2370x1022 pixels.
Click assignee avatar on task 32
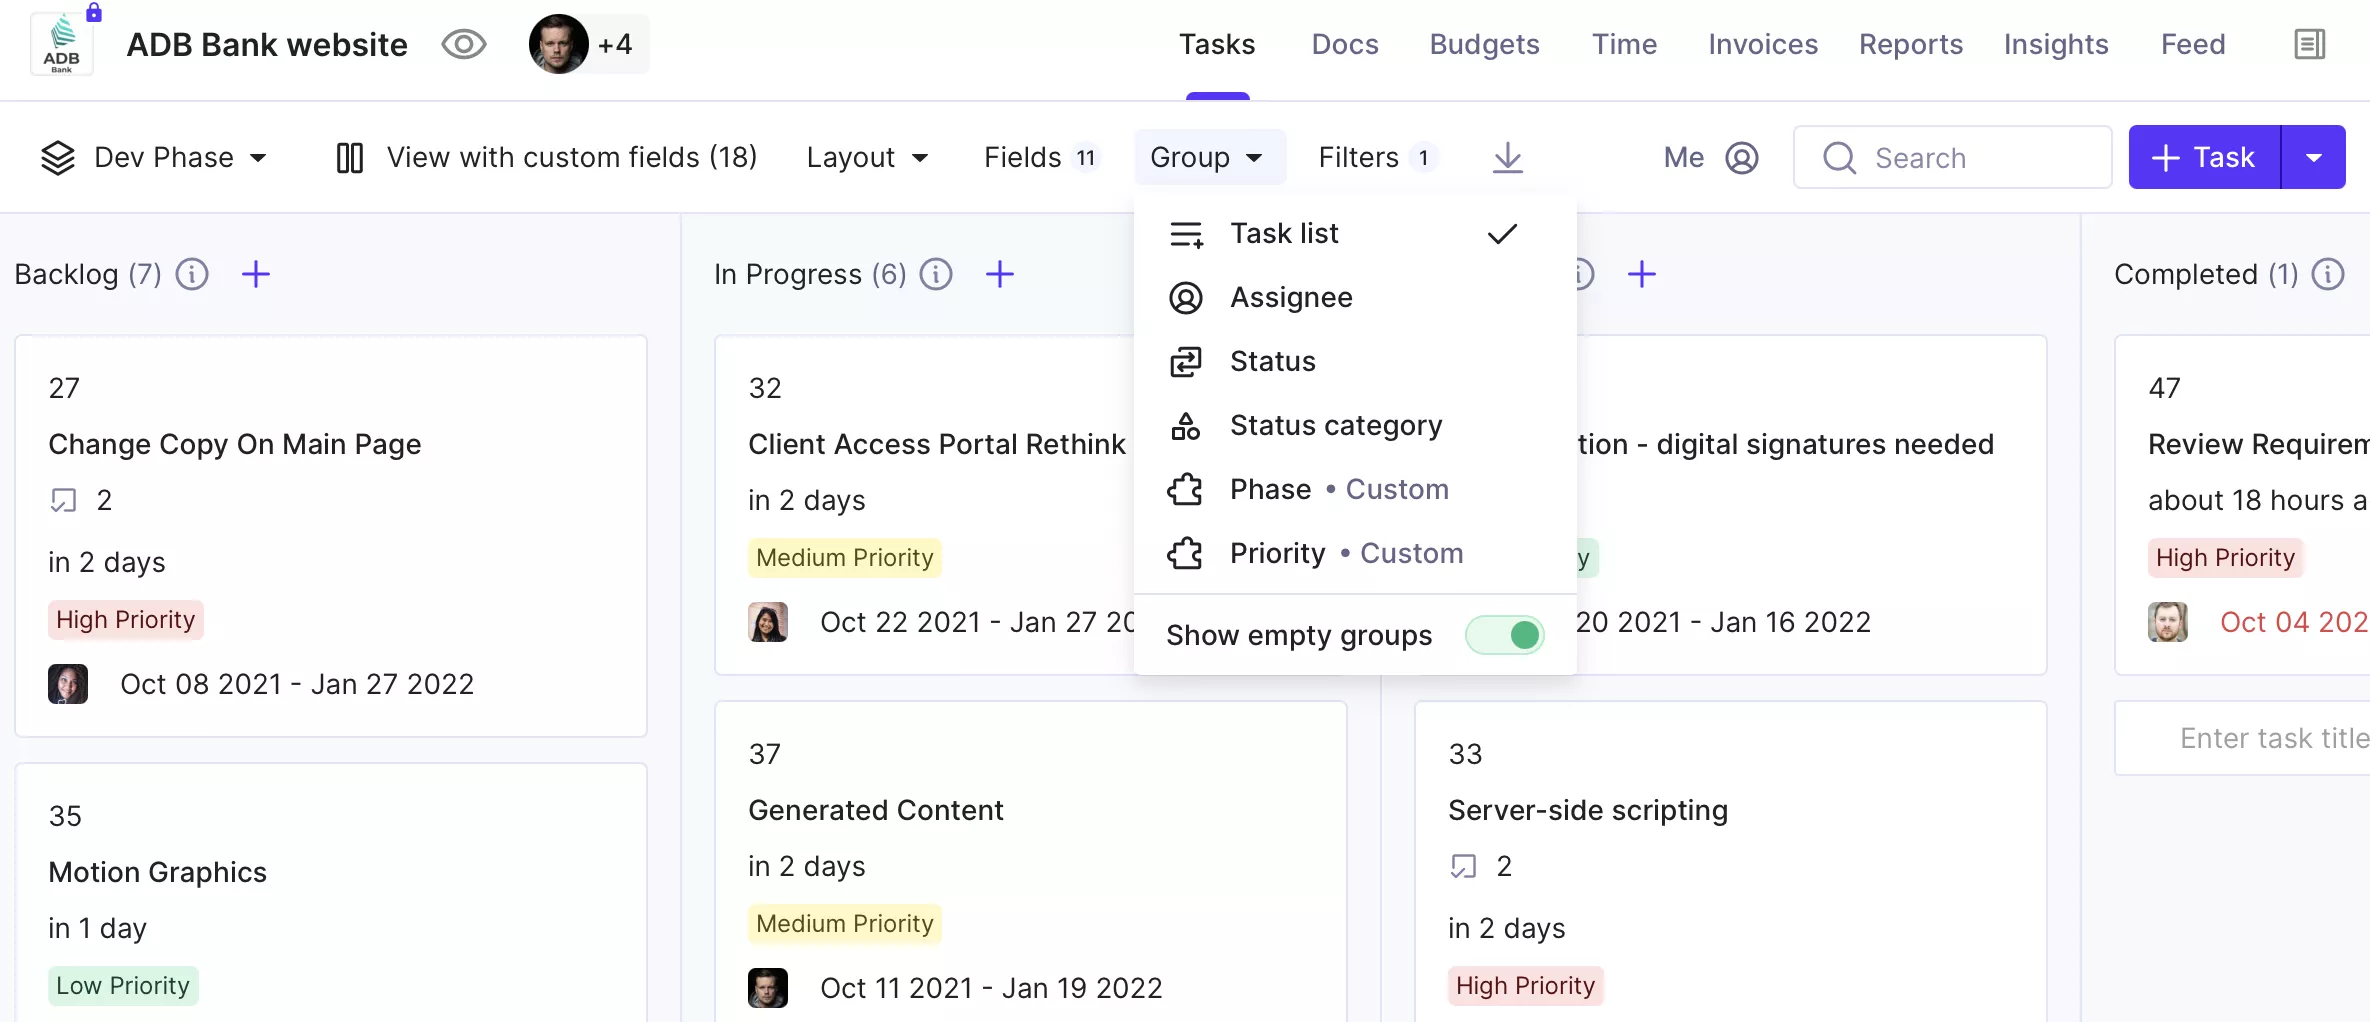pos(768,622)
